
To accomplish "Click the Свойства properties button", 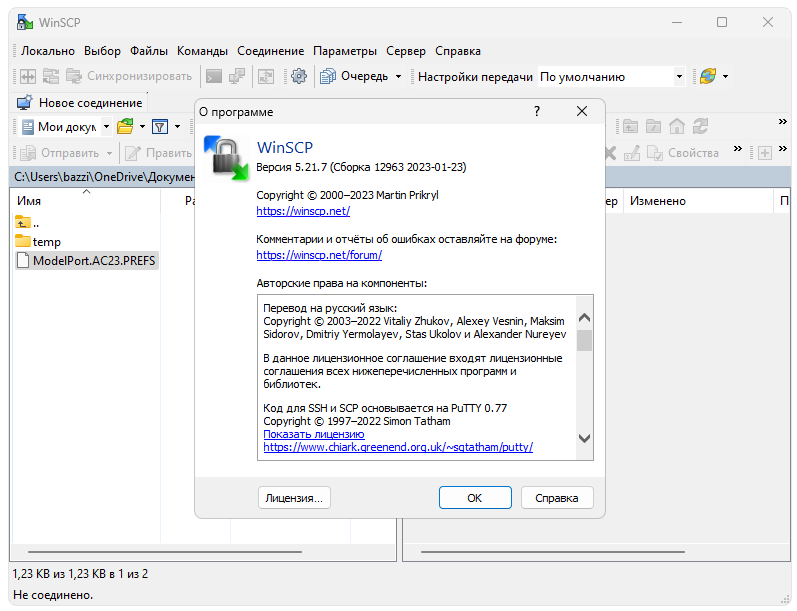I will pyautogui.click(x=683, y=153).
